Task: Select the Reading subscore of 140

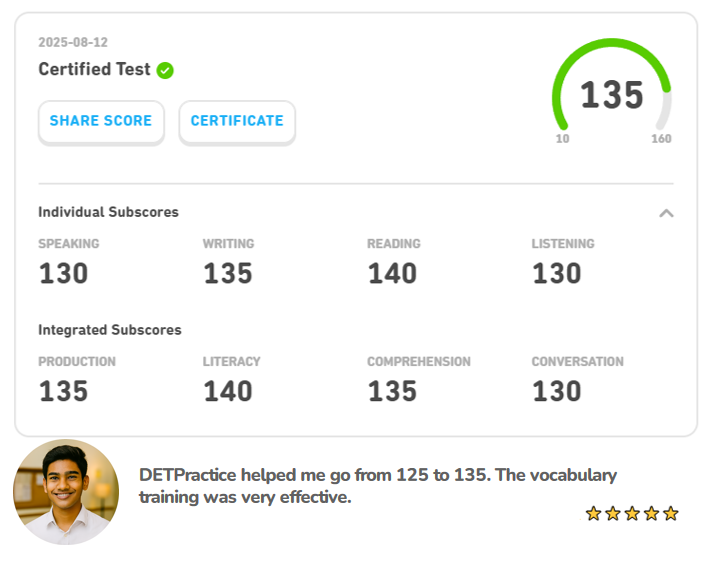Action: [x=392, y=273]
